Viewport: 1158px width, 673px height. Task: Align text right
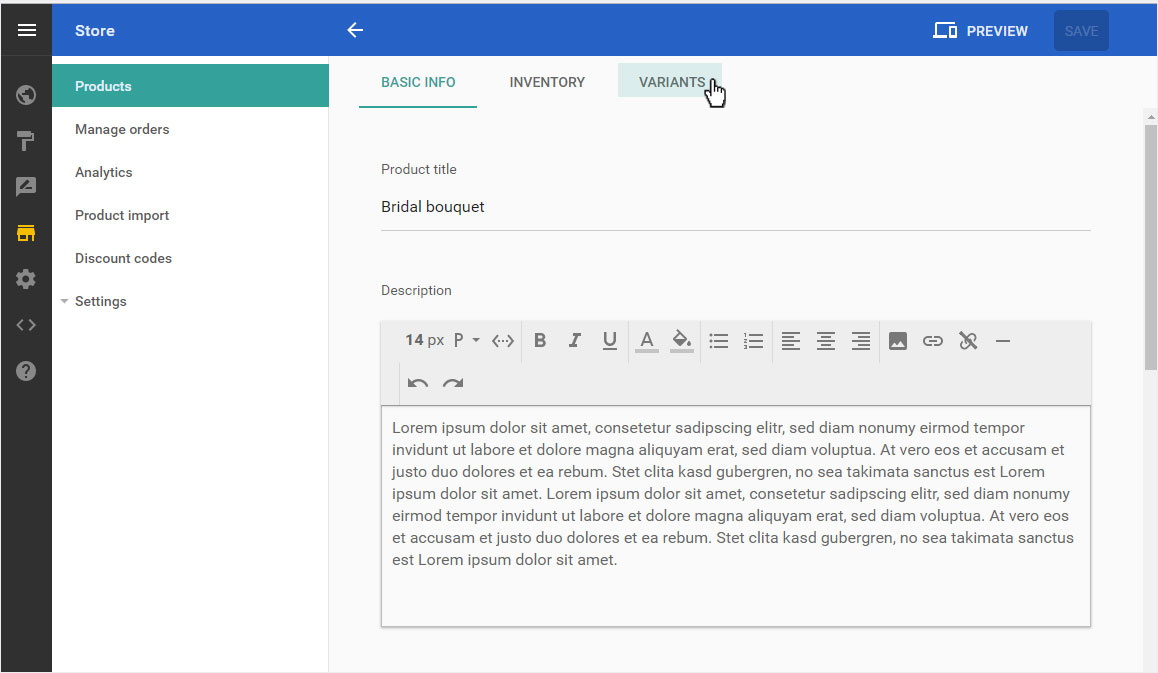point(860,341)
